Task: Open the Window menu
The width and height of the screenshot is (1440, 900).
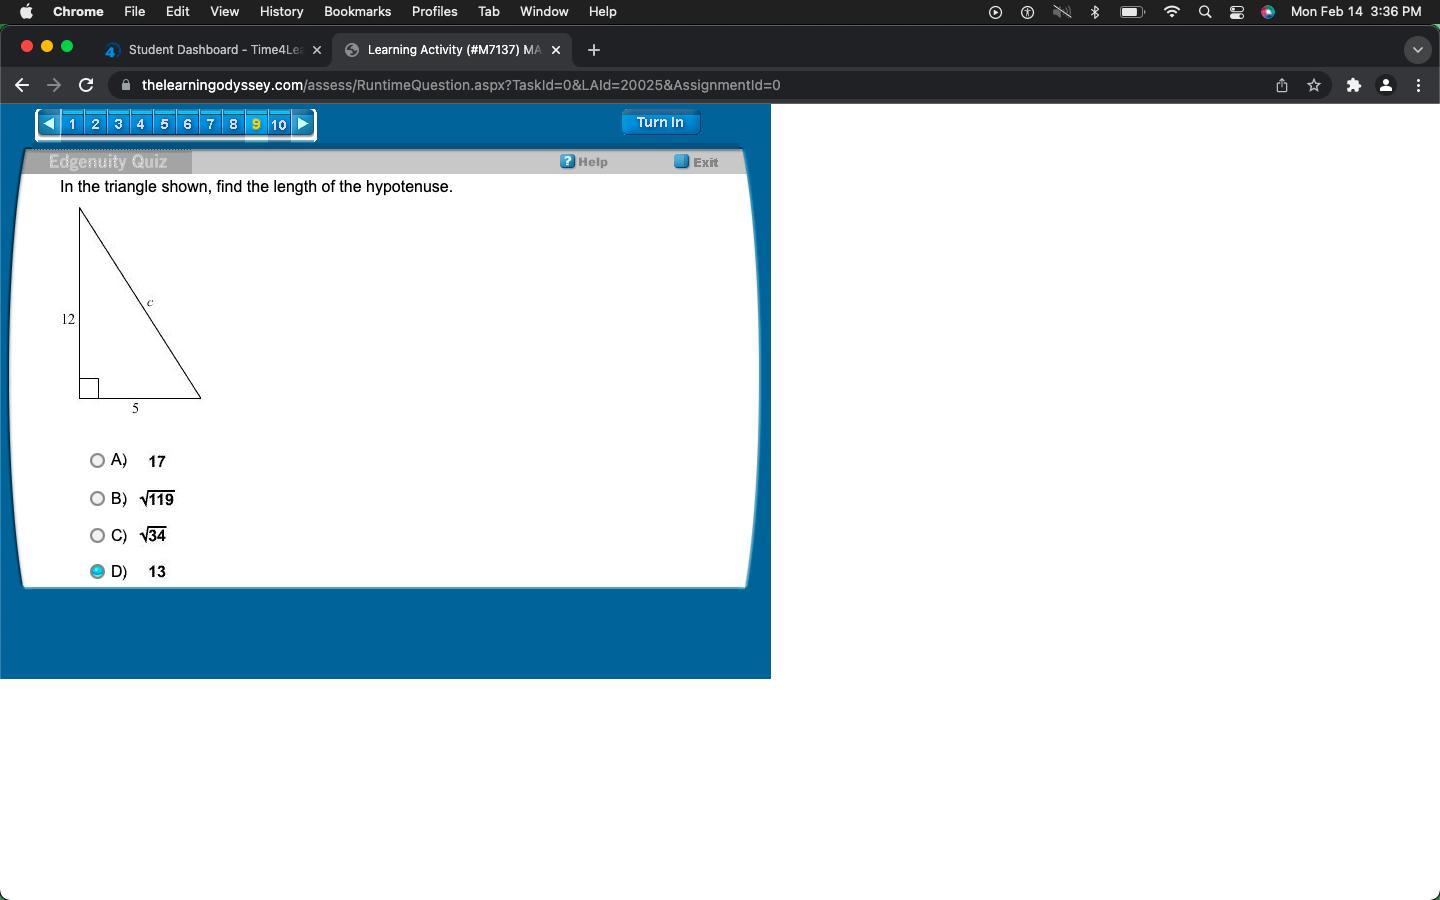Action: coord(544,12)
